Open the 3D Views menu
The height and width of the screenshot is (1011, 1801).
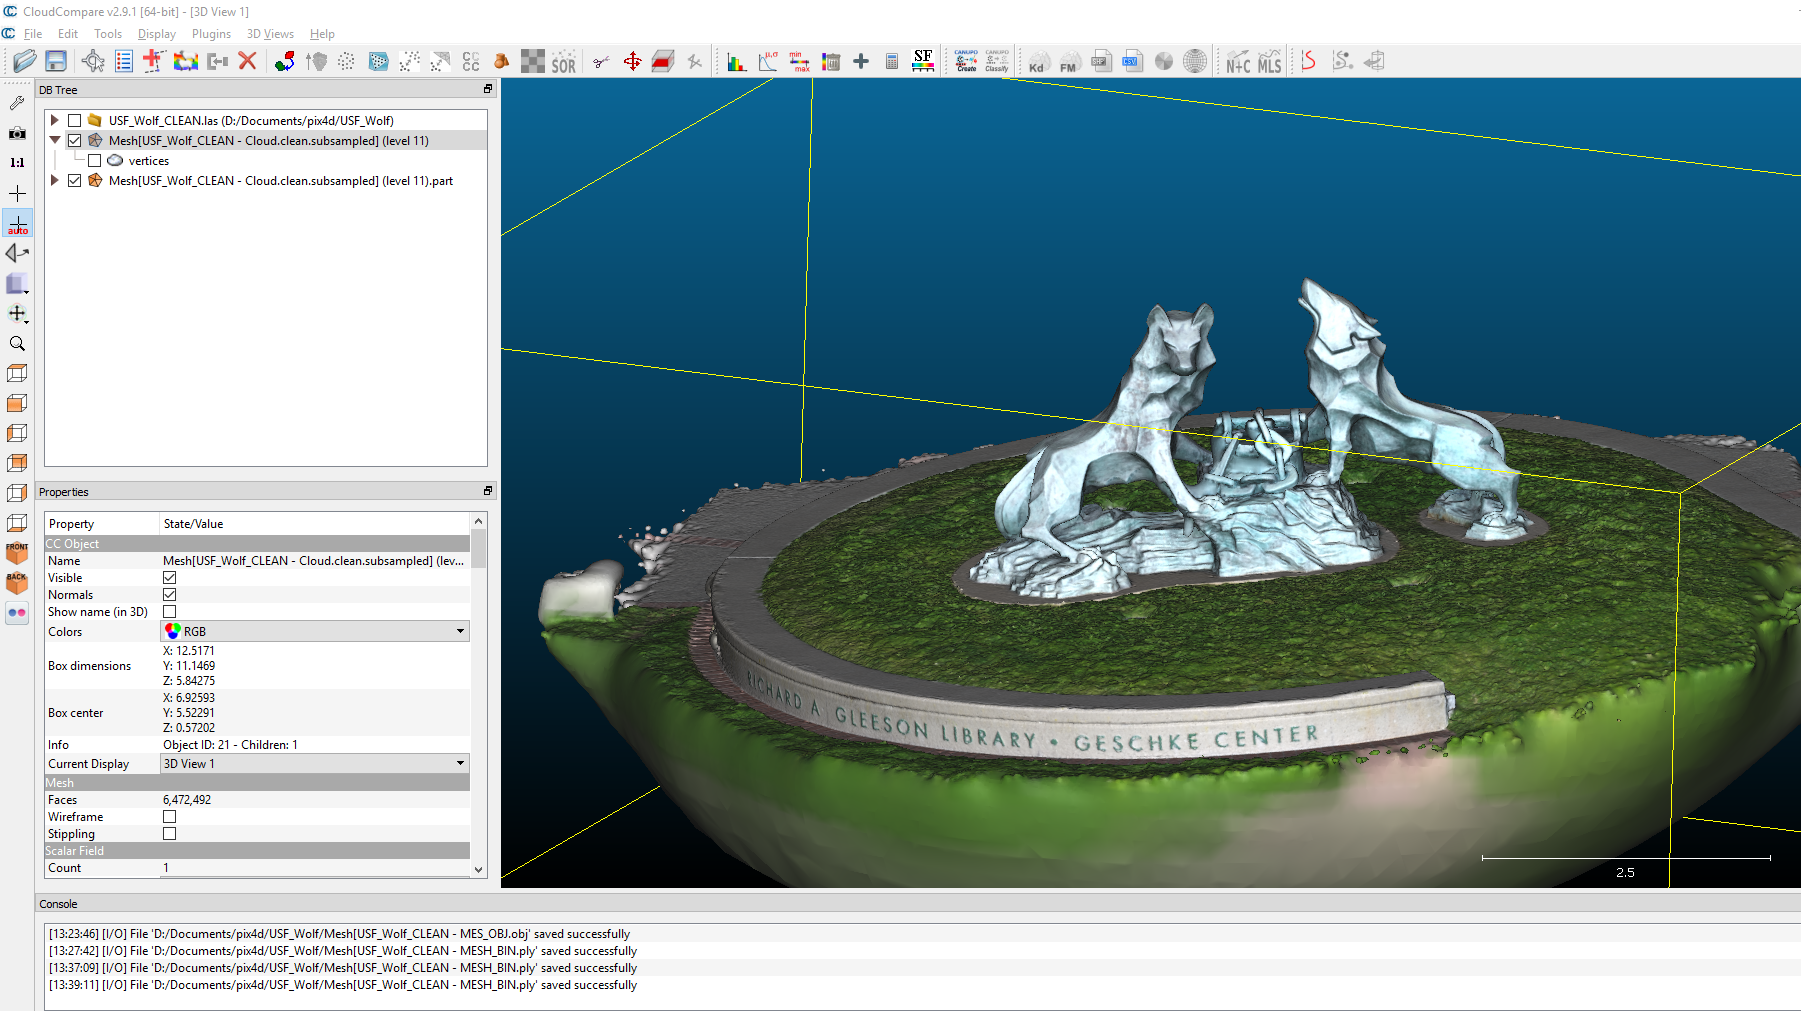click(x=270, y=33)
